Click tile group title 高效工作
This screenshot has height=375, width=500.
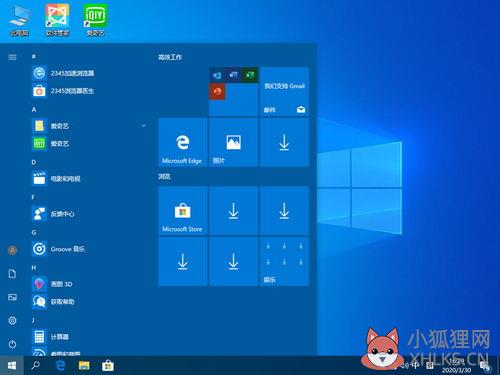pyautogui.click(x=170, y=57)
